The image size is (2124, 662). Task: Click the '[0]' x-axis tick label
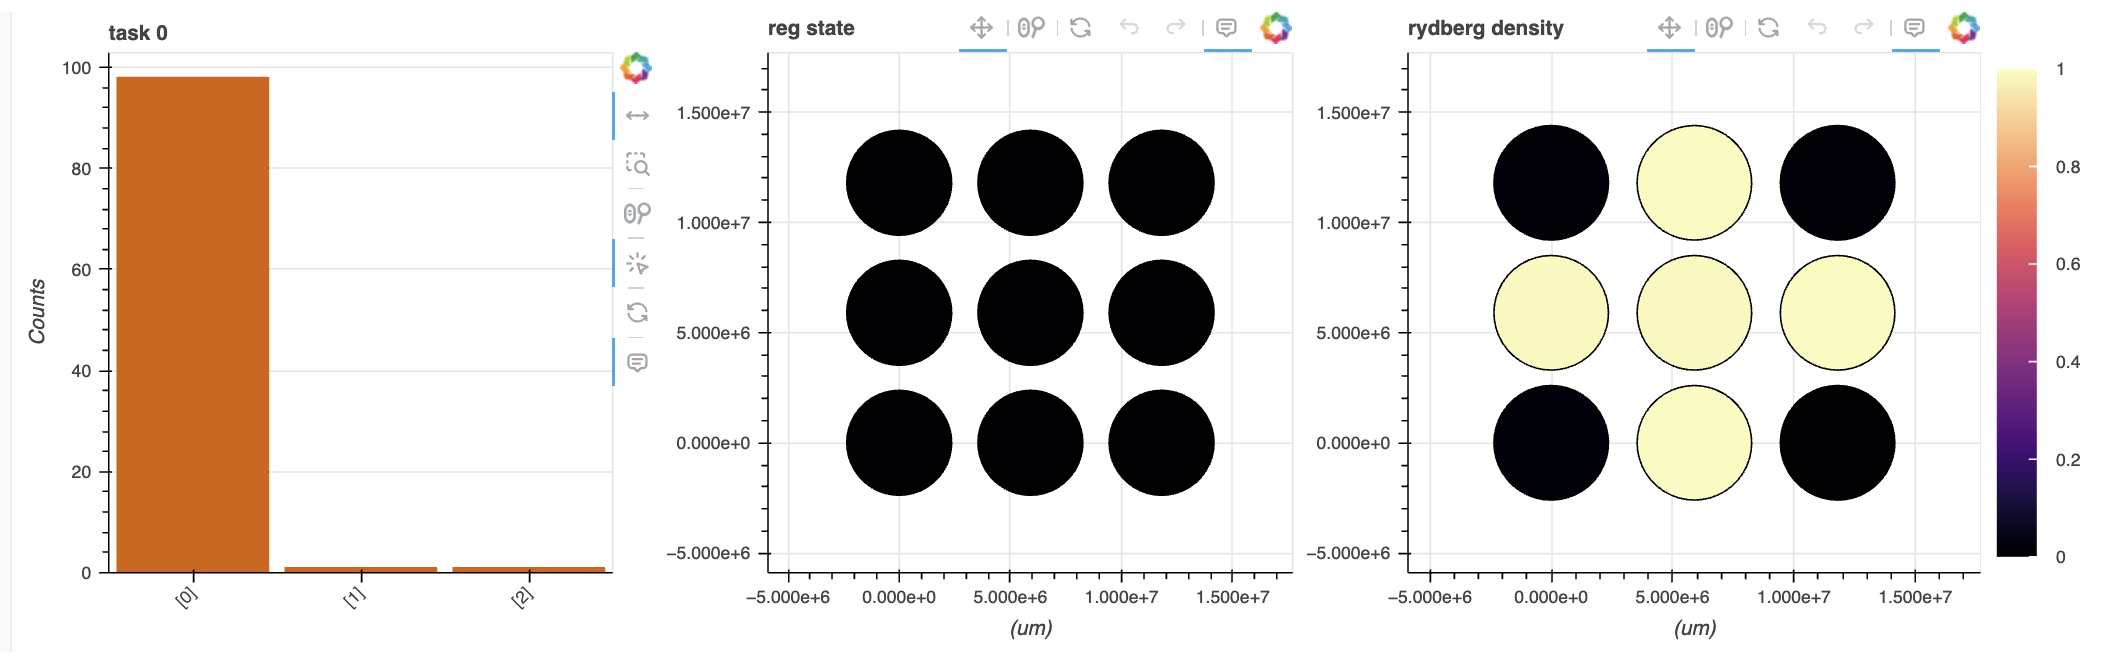(187, 597)
